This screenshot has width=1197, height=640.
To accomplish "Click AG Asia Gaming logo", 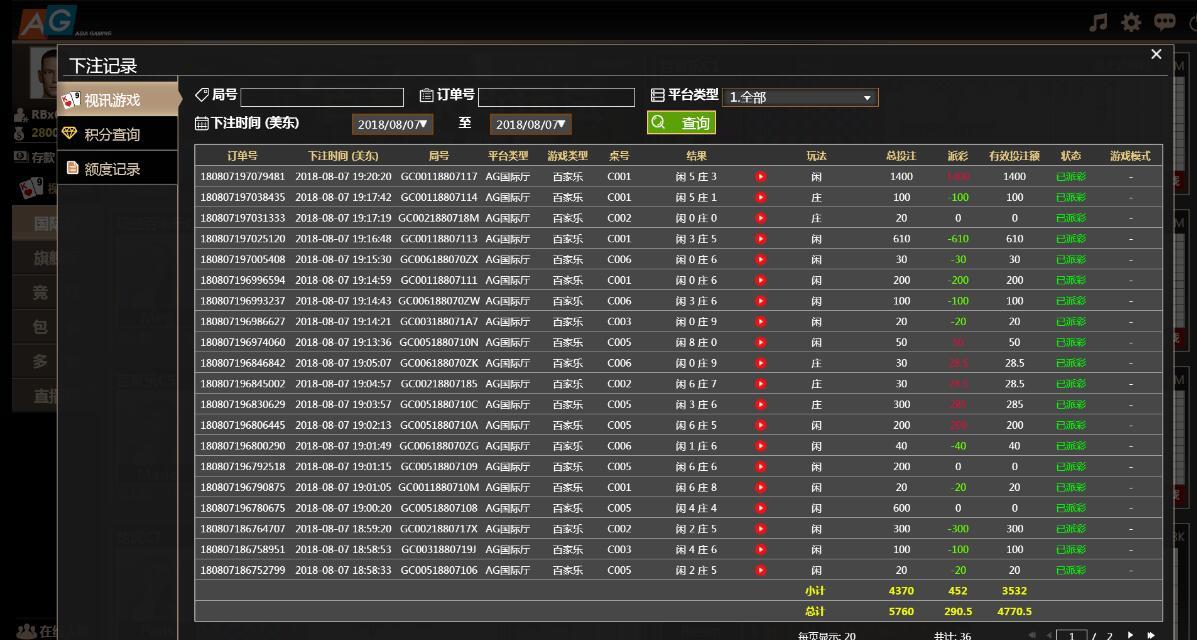I will coord(47,22).
